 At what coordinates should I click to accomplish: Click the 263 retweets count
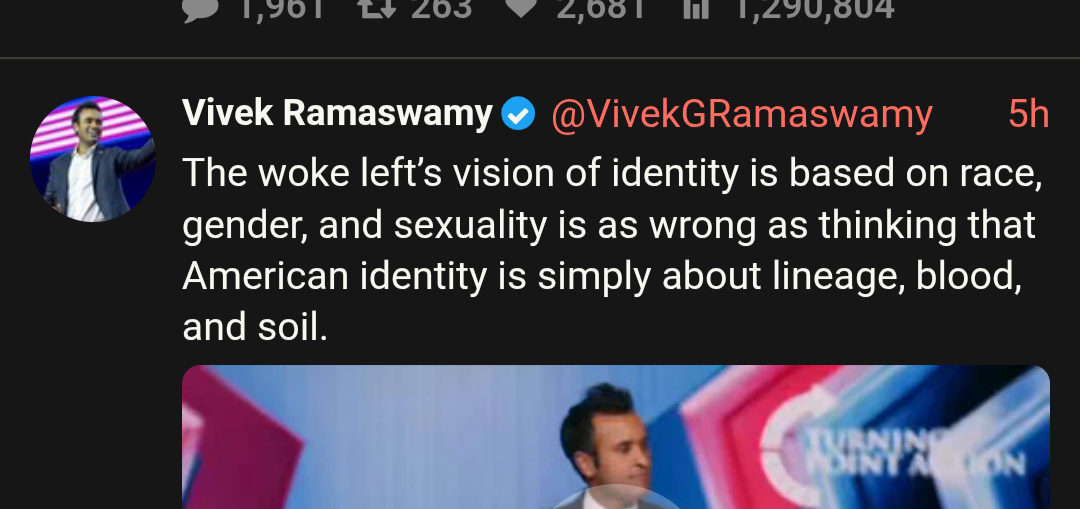click(x=441, y=9)
